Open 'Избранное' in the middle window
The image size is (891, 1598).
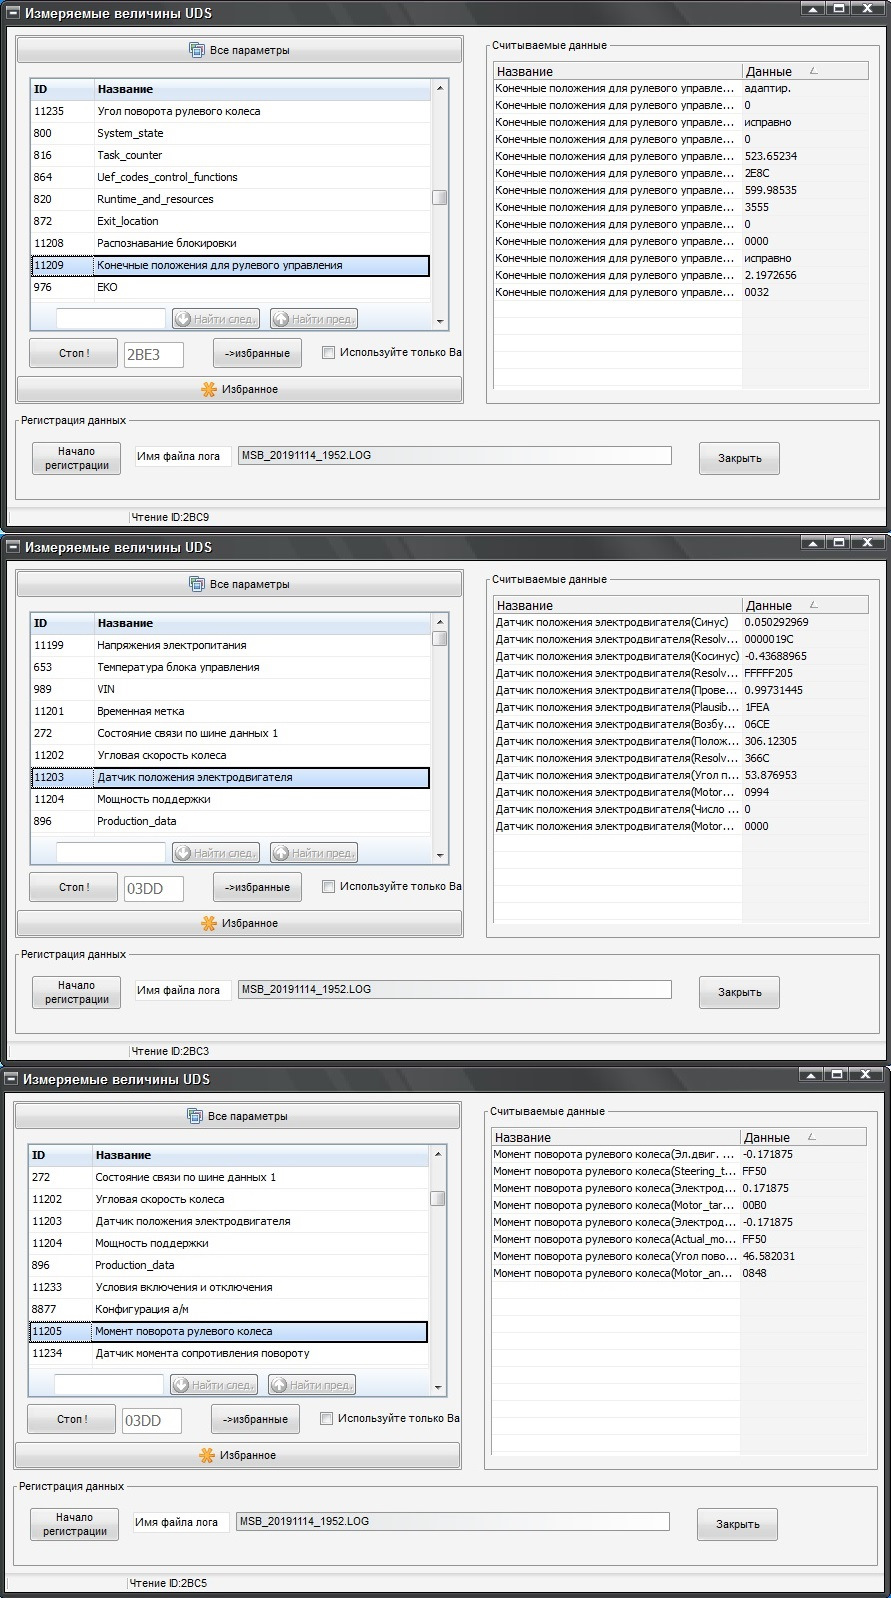240,923
